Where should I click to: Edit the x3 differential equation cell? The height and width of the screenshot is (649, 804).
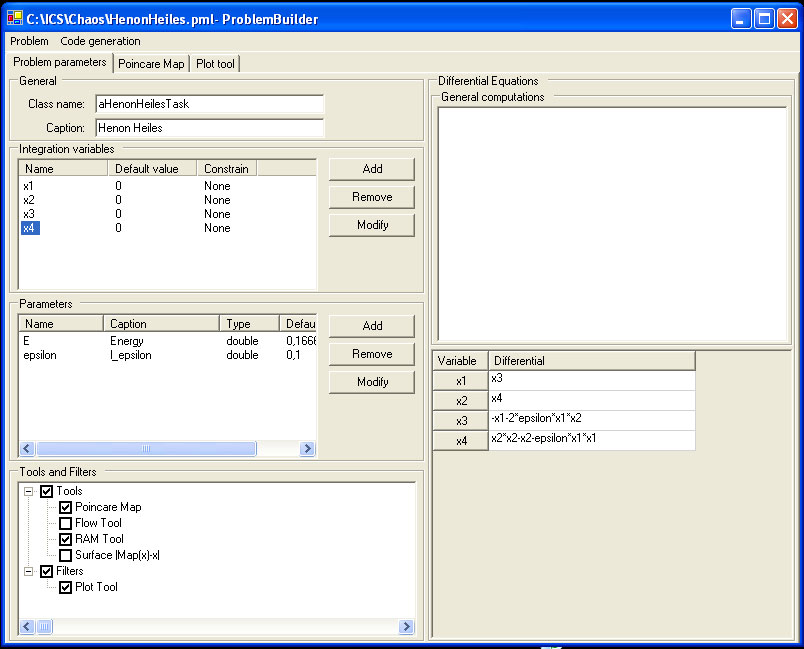coord(592,420)
